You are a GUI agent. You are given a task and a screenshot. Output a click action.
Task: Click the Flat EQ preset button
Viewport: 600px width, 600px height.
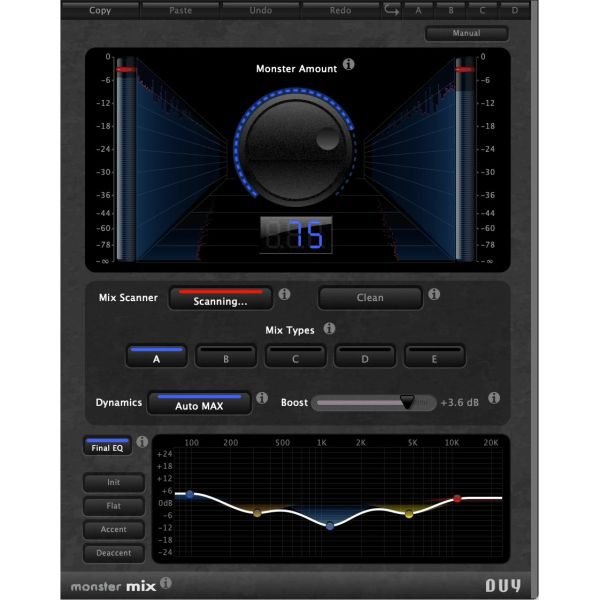click(x=114, y=506)
